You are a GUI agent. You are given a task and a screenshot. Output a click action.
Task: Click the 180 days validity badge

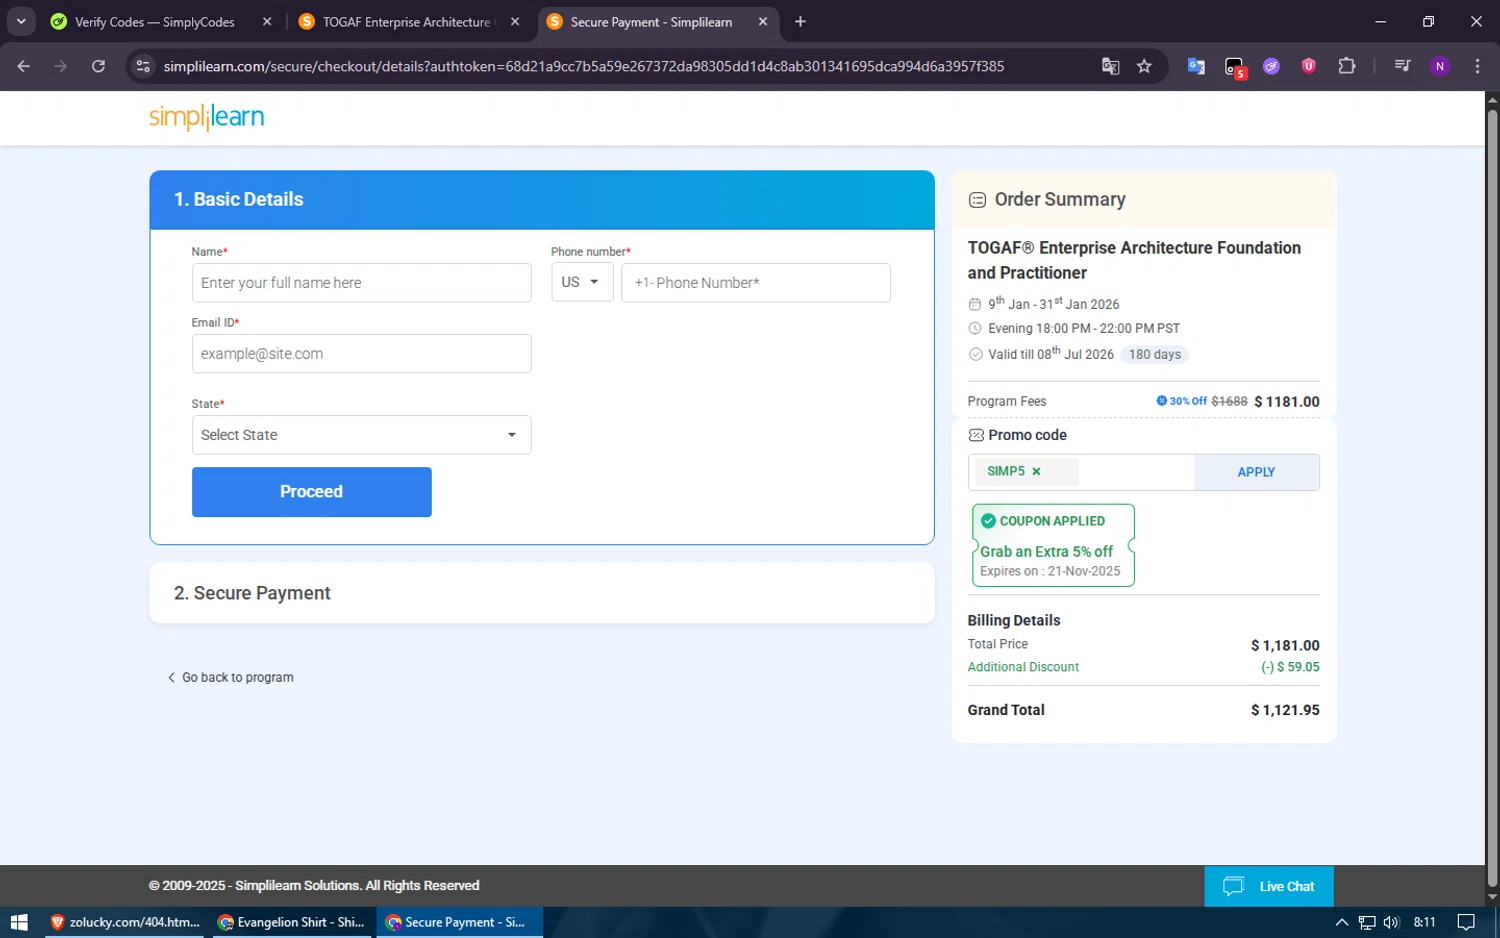tap(1154, 354)
